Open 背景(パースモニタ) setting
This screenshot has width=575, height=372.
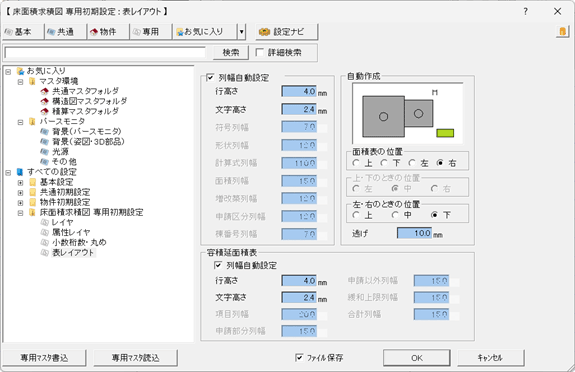[x=87, y=131]
